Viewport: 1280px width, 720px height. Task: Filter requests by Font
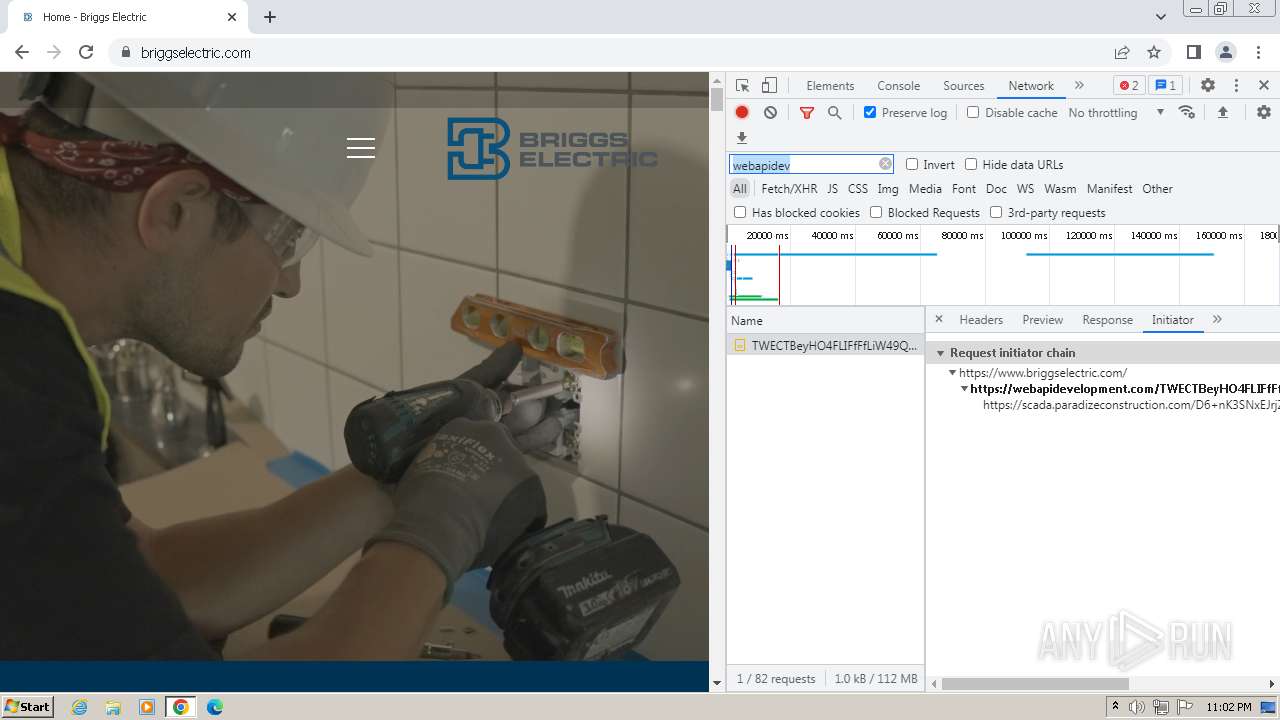click(x=964, y=188)
